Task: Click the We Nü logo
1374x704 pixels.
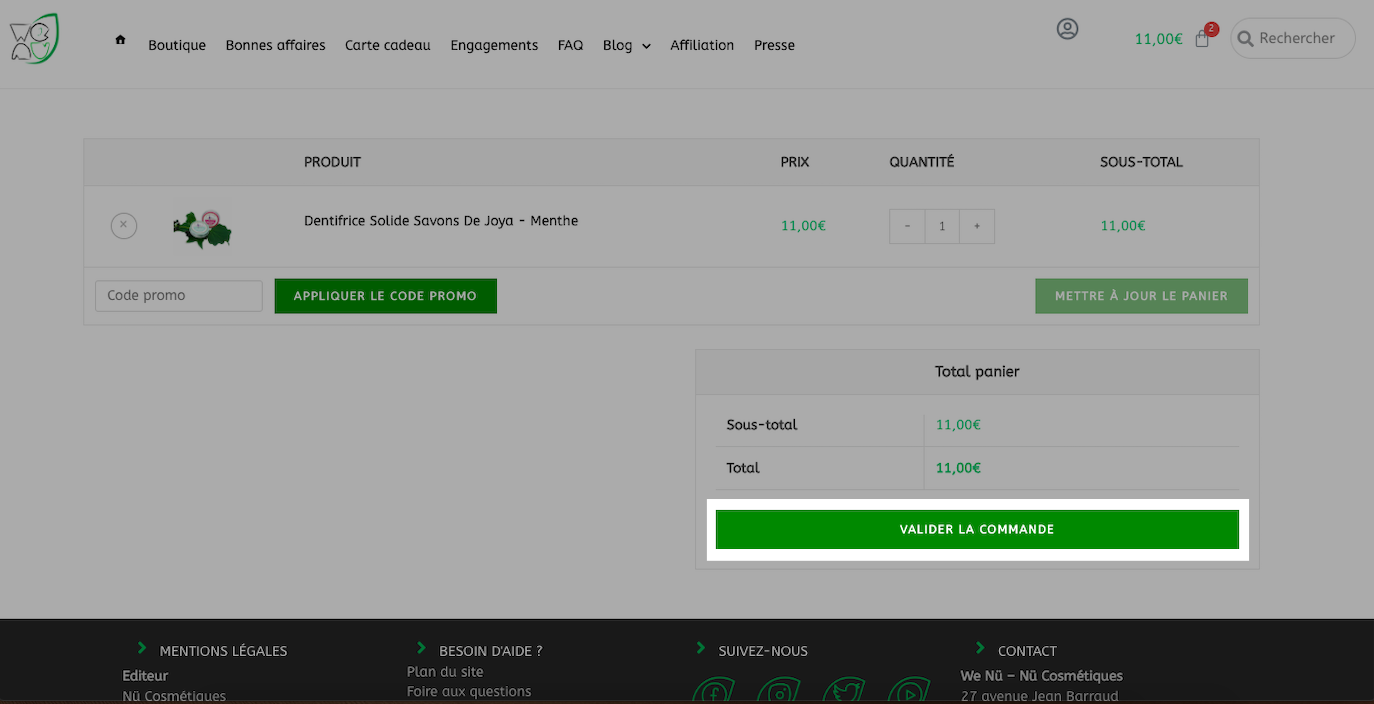Action: (34, 39)
